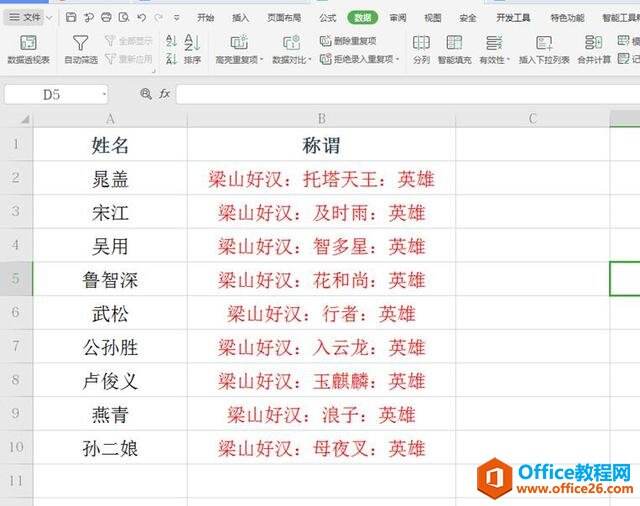Switch to the 插入 tab
Screen dimensions: 640x506
(240, 18)
